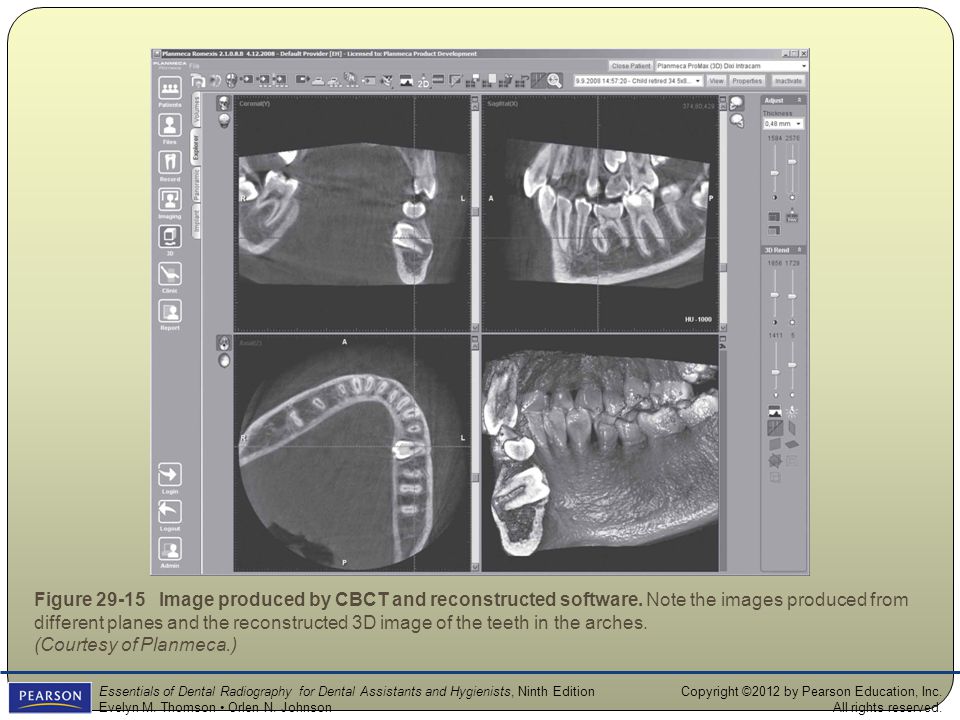Select front skull view beside Coronal panel

[224, 103]
